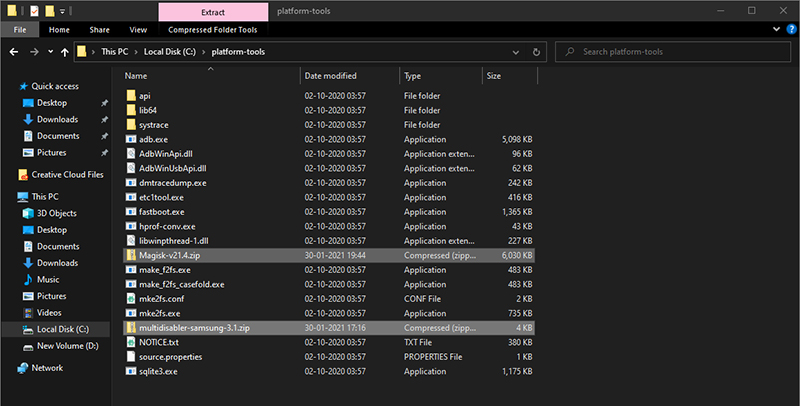Open pinned Documents under Quick access

(58, 136)
